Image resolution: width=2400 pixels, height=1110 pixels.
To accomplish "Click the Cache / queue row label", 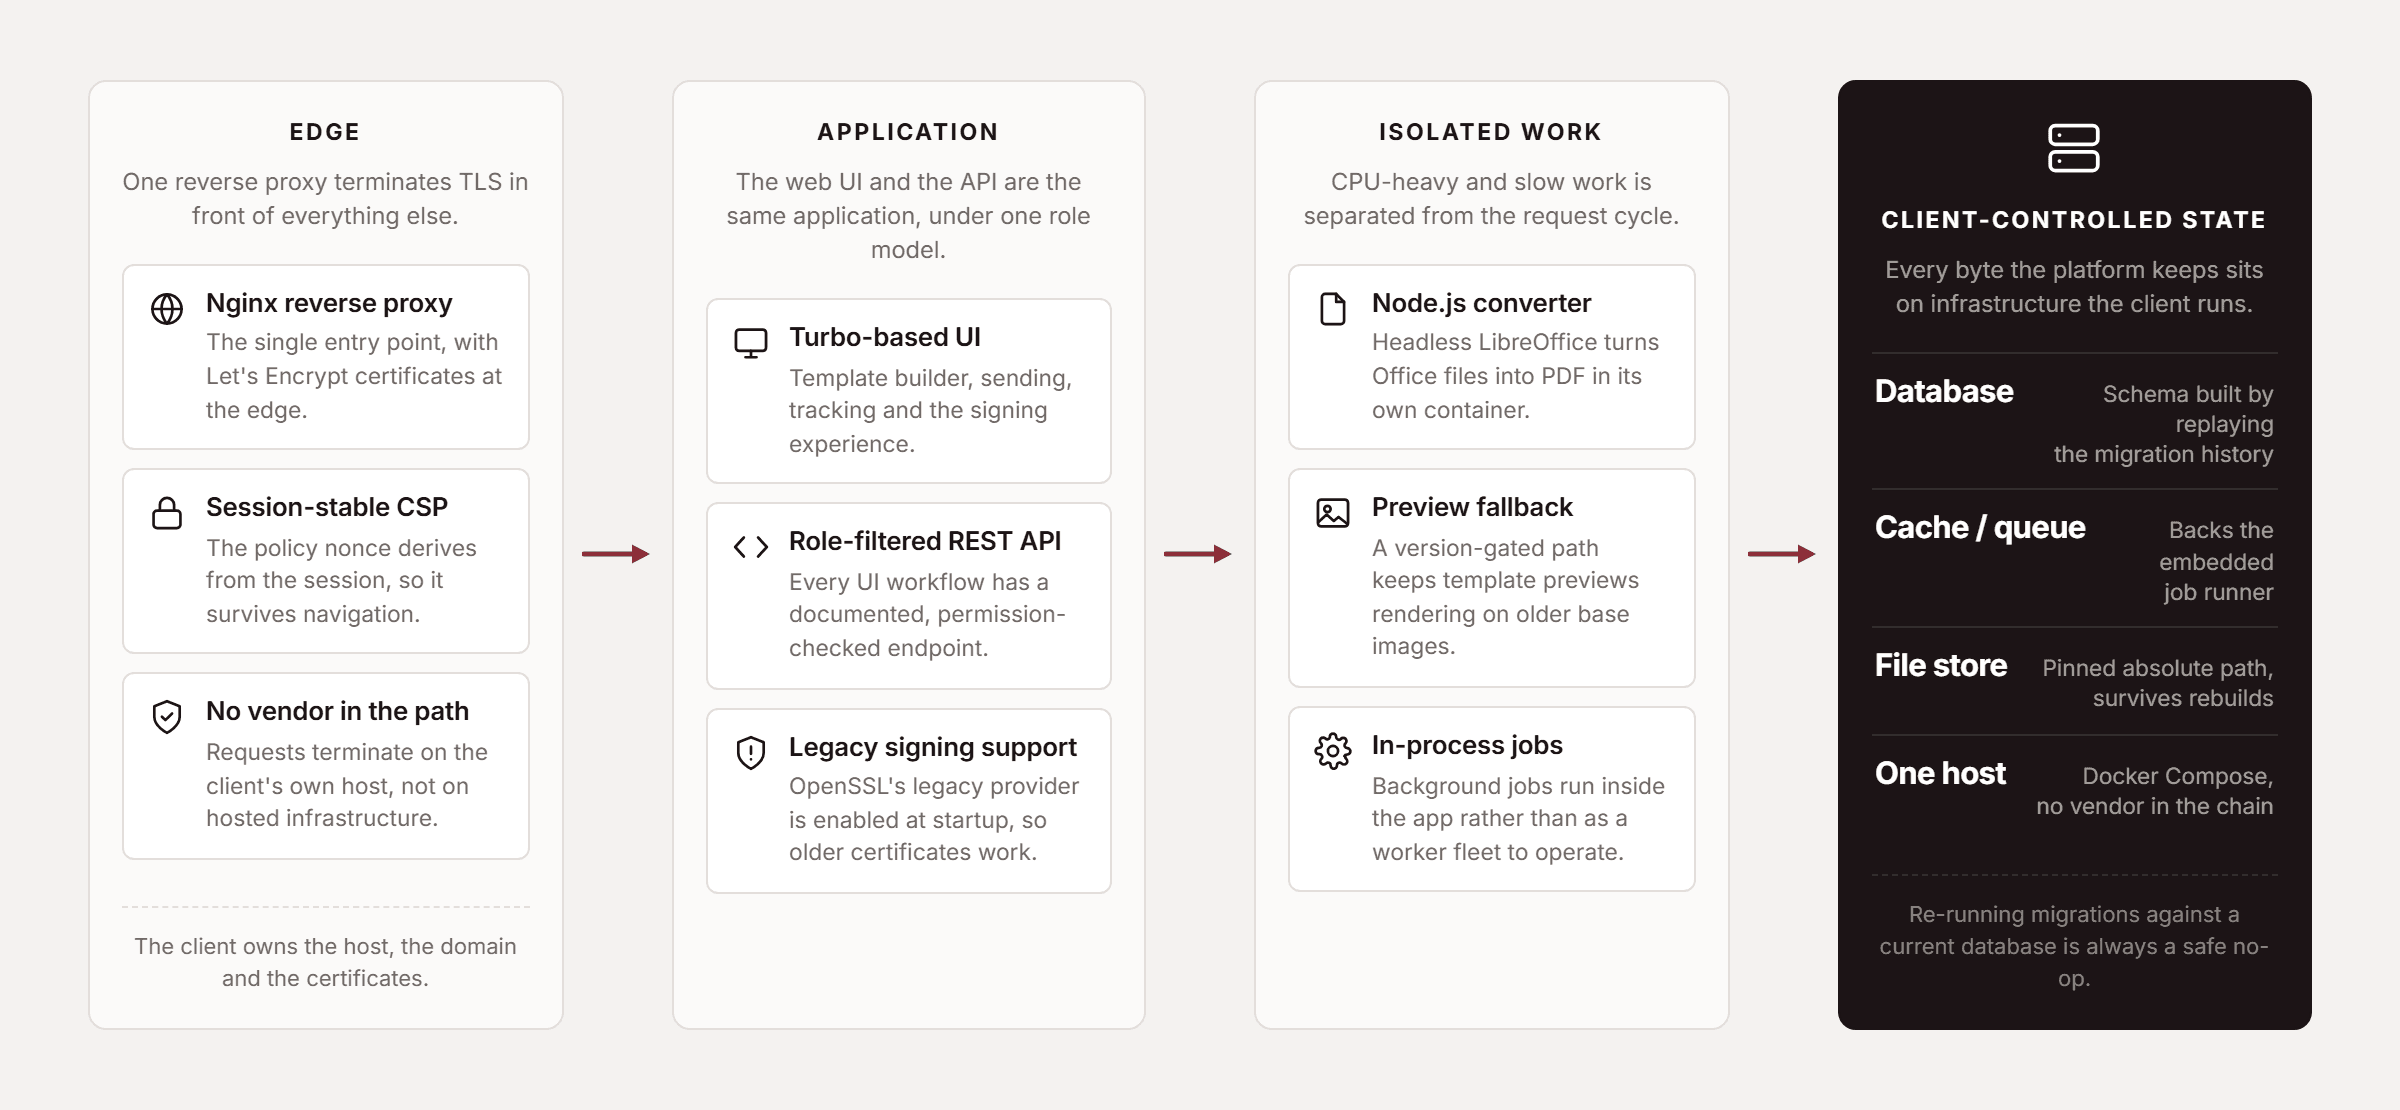I will click(1980, 528).
